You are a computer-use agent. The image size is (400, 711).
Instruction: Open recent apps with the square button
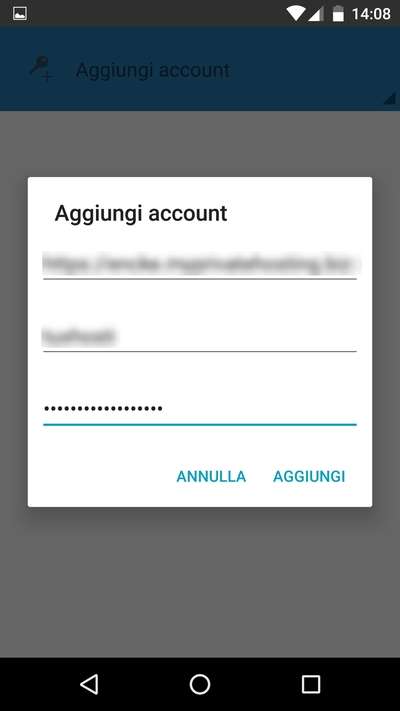tap(311, 684)
